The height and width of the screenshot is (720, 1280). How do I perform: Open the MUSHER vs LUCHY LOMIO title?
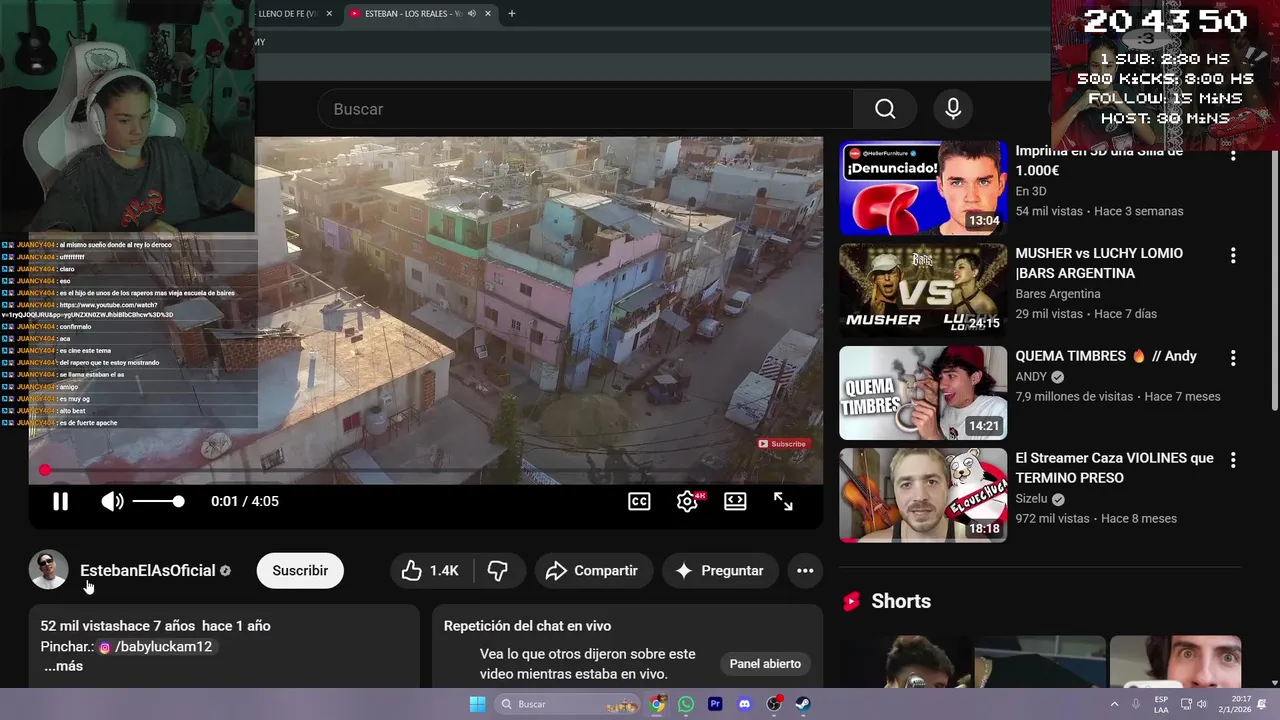pyautogui.click(x=1099, y=263)
